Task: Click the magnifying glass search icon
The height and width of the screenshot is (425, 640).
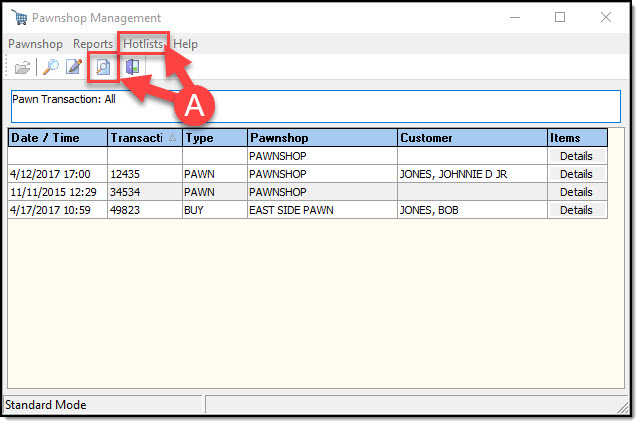Action: pyautogui.click(x=50, y=67)
